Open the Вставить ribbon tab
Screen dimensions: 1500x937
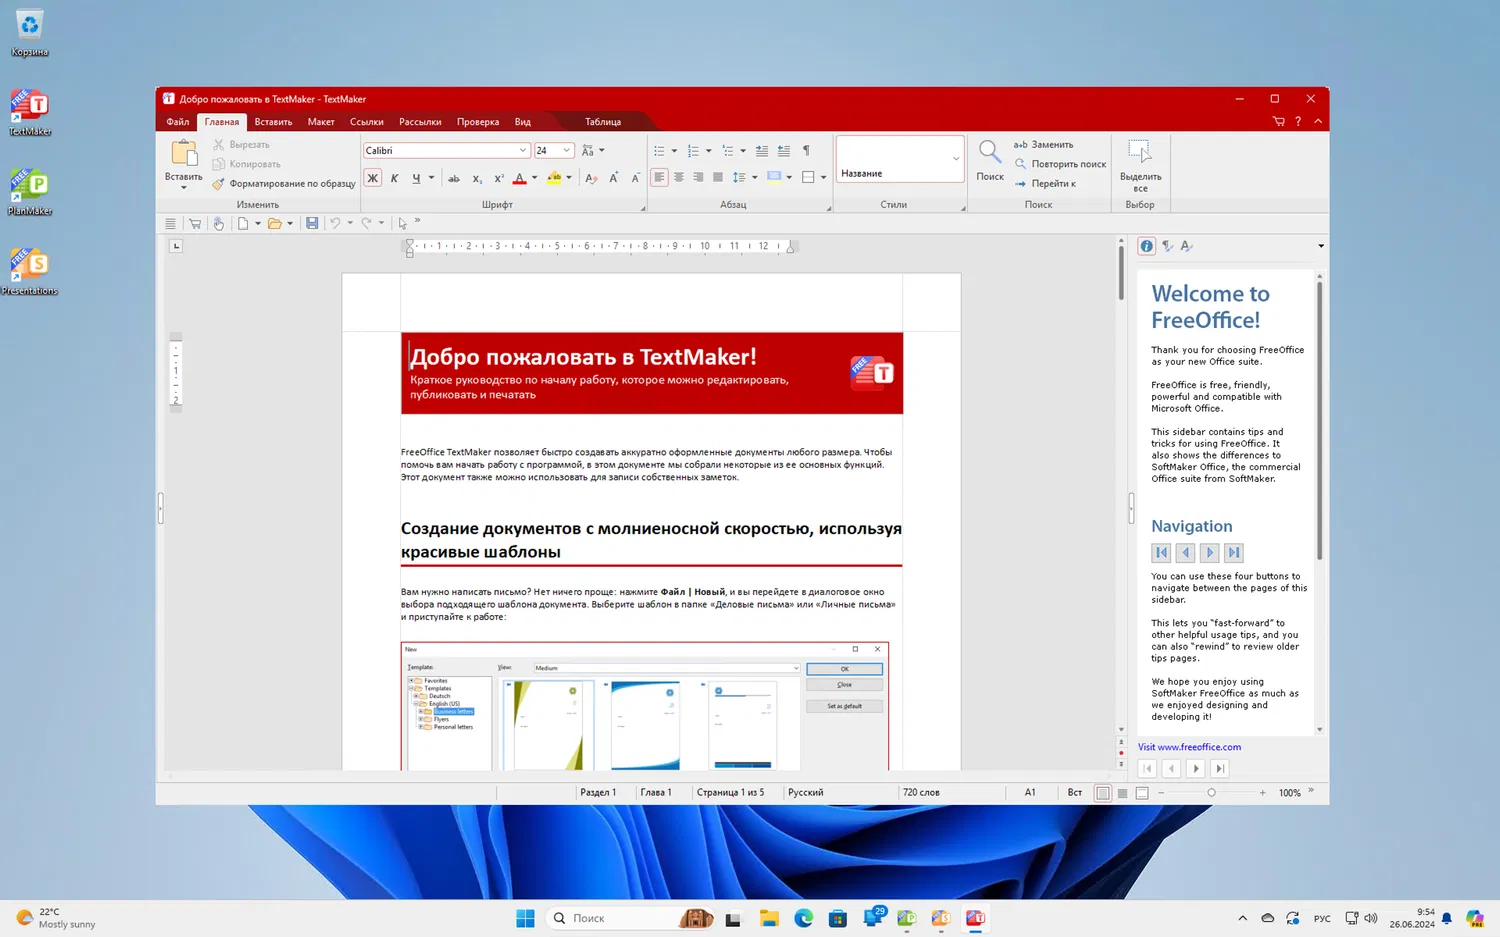coord(273,122)
